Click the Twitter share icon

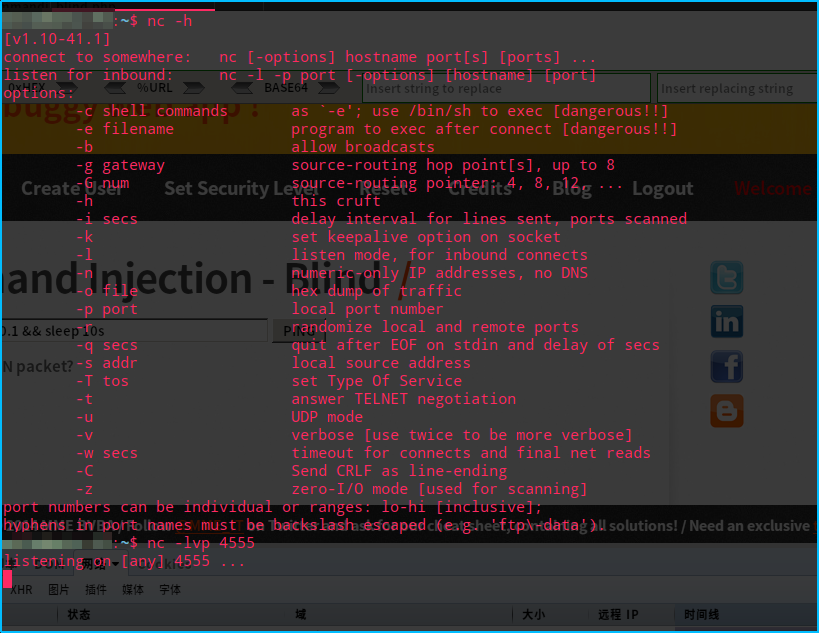[726, 278]
